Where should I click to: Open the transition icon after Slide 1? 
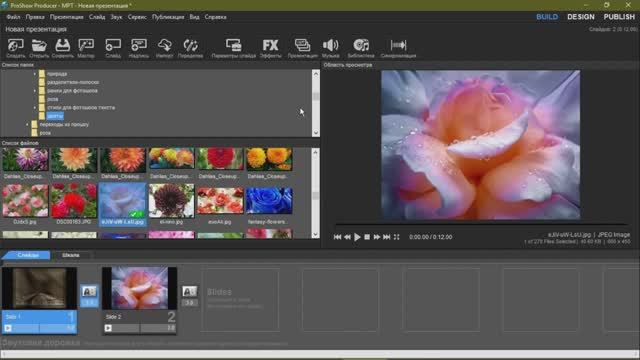(89, 291)
